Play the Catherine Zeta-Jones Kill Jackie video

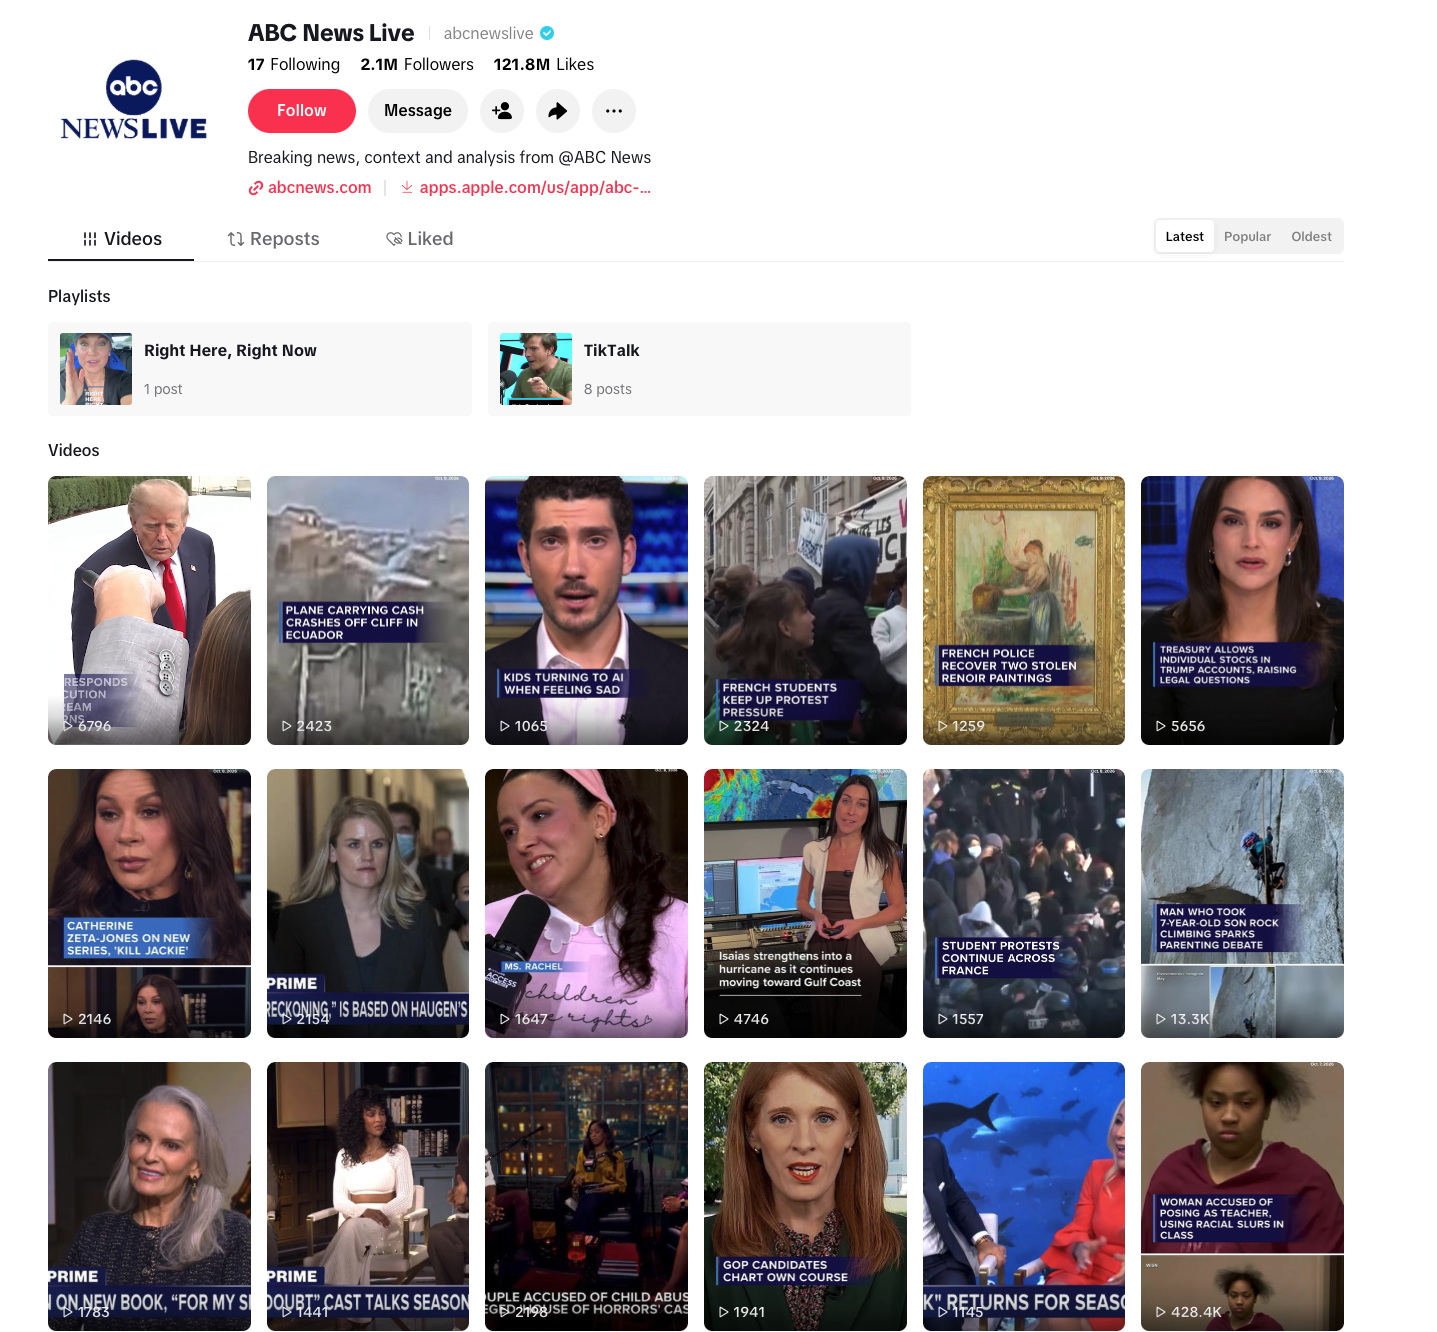click(x=149, y=903)
